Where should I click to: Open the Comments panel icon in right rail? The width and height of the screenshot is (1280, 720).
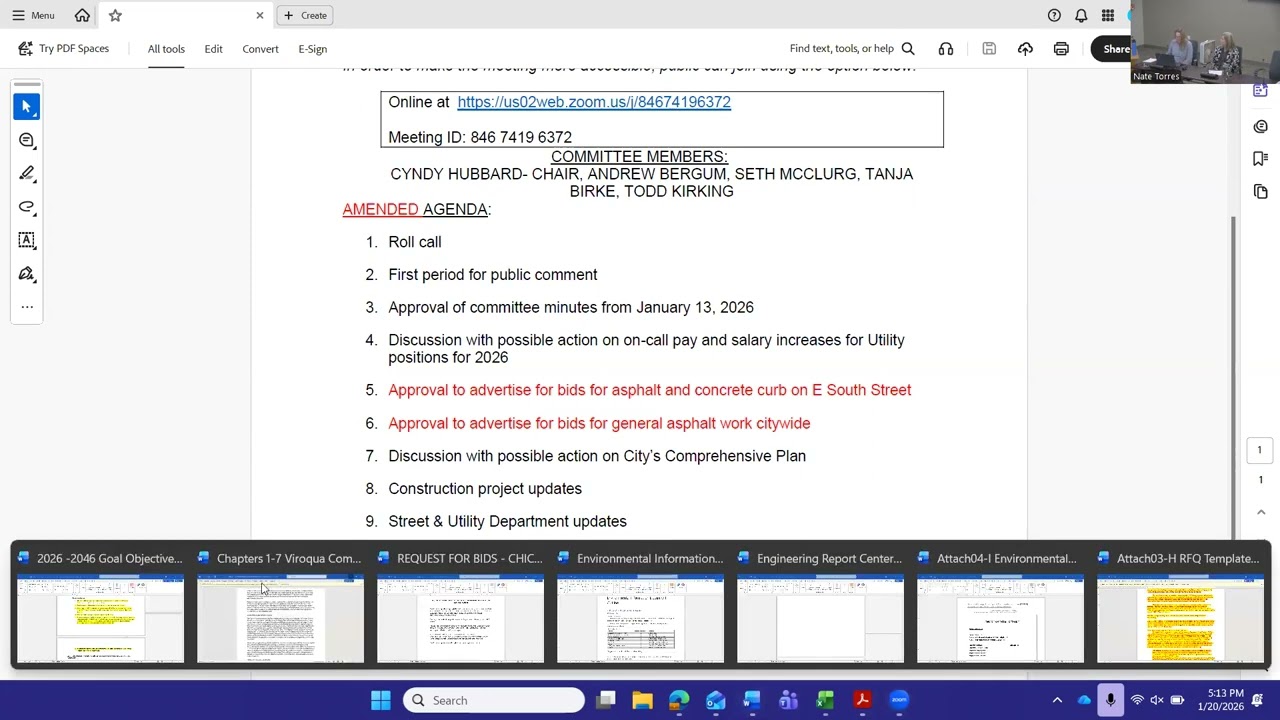tap(1260, 126)
